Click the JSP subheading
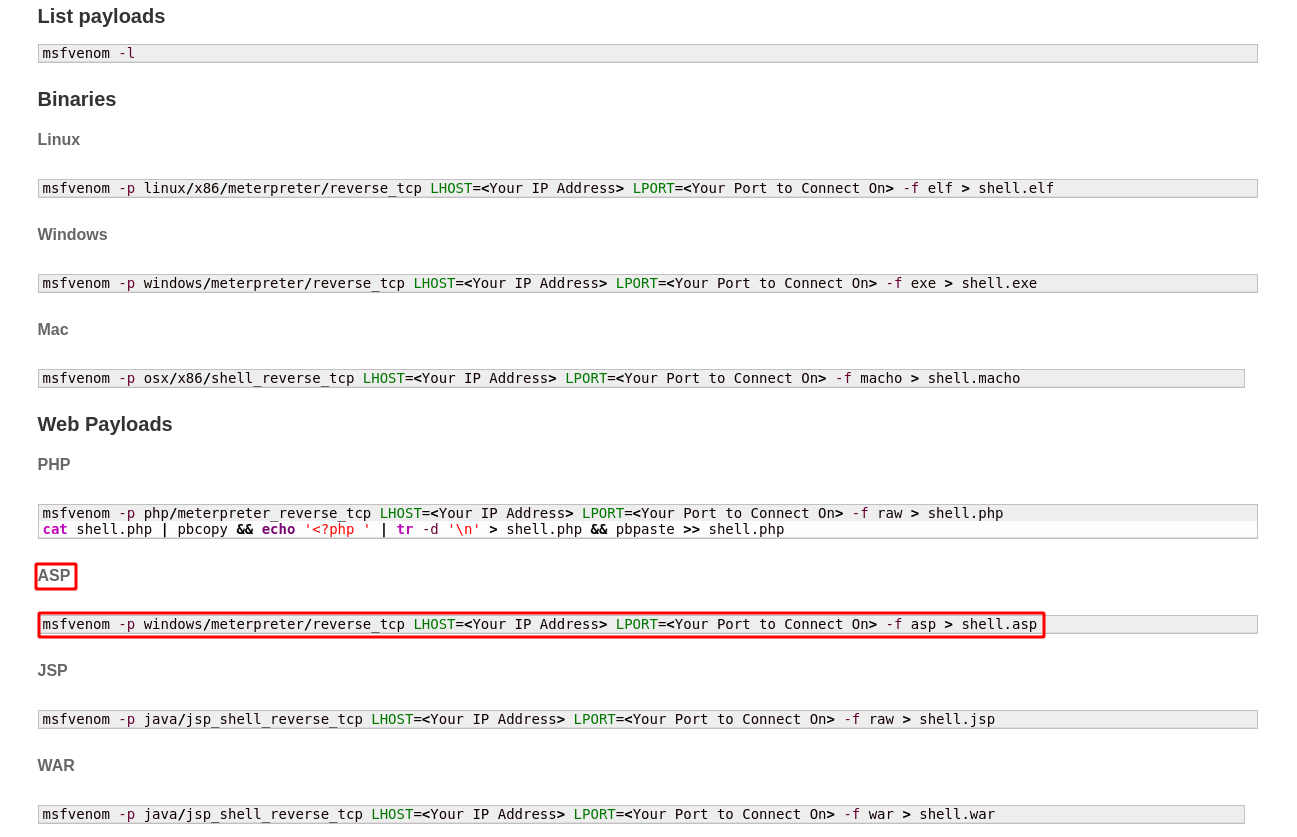1297x837 pixels. click(x=53, y=671)
